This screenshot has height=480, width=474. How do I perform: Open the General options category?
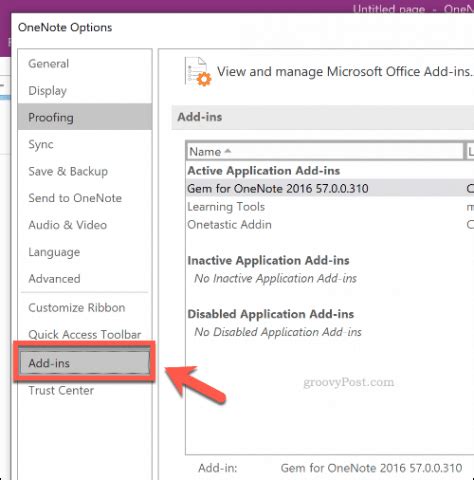pyautogui.click(x=85, y=64)
